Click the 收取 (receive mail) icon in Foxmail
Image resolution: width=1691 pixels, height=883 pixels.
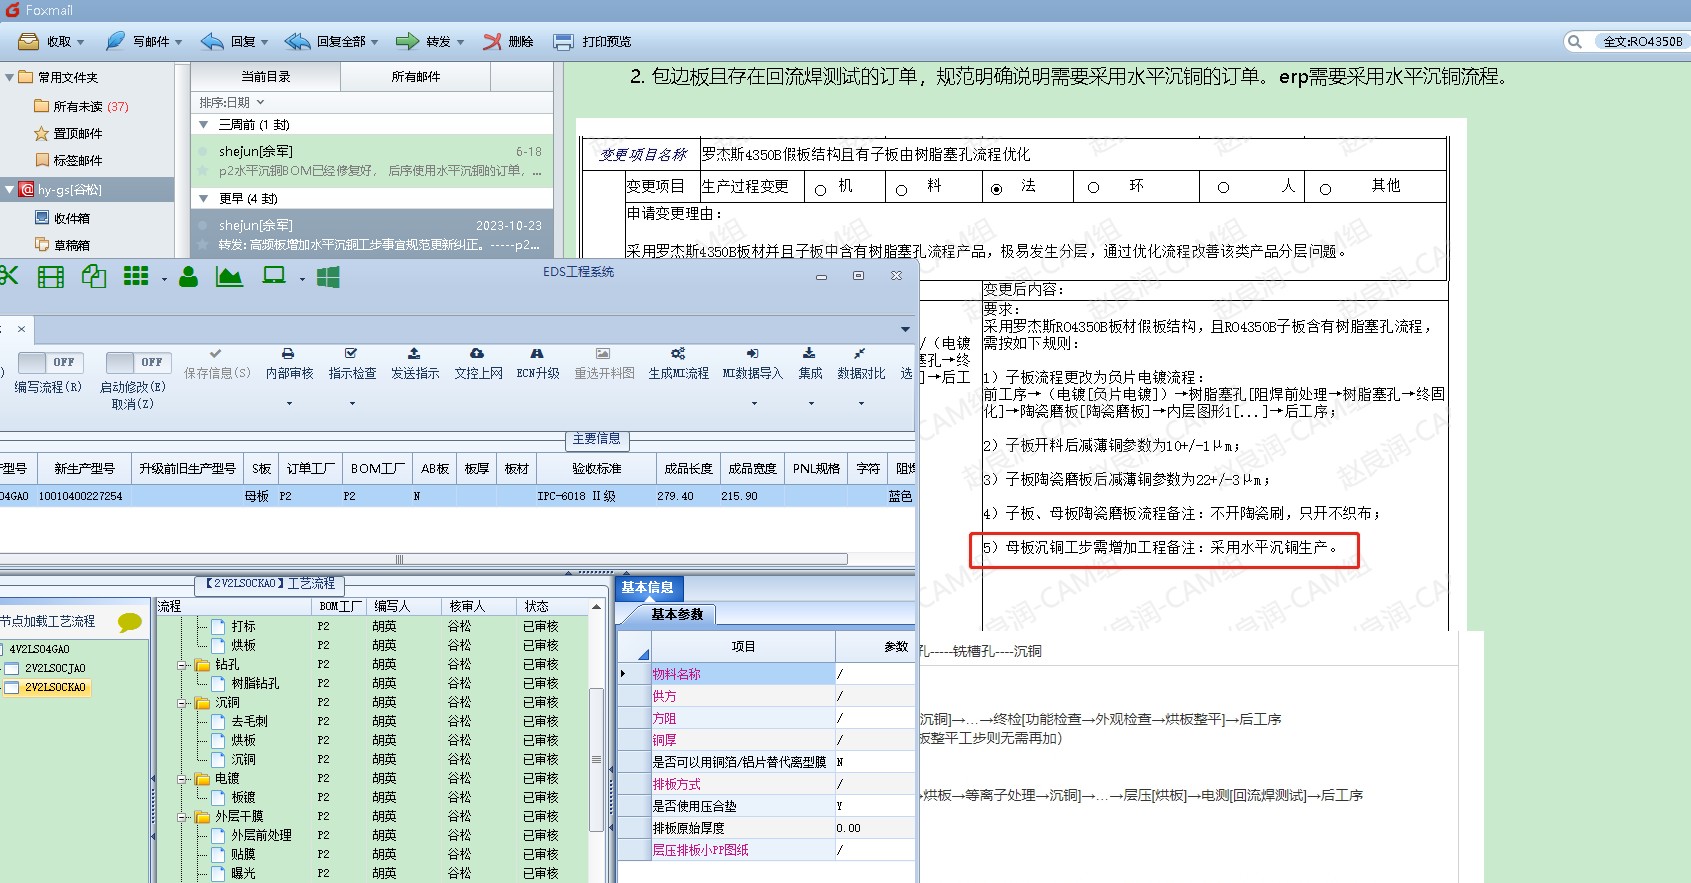point(29,41)
